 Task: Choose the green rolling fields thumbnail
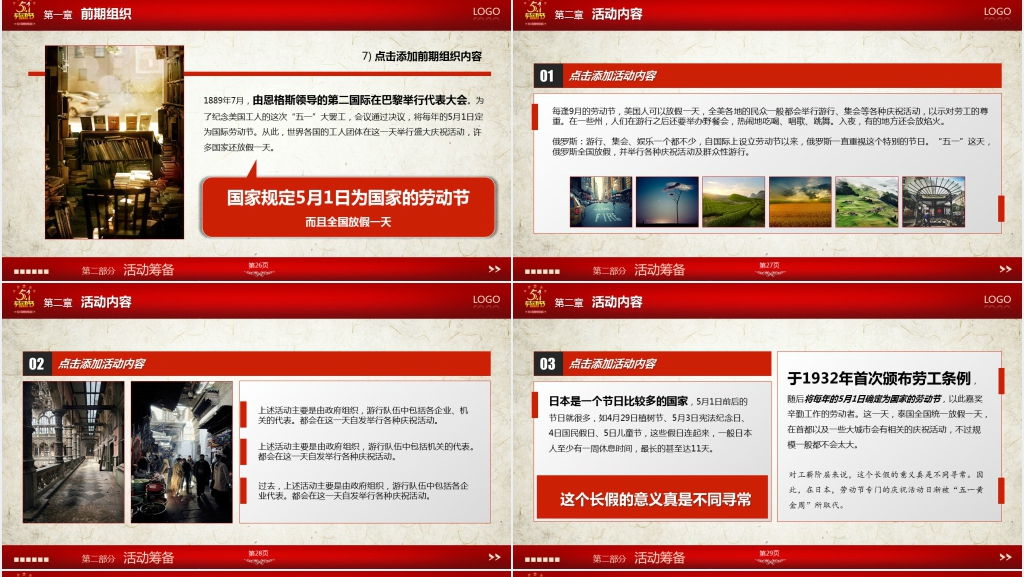866,202
